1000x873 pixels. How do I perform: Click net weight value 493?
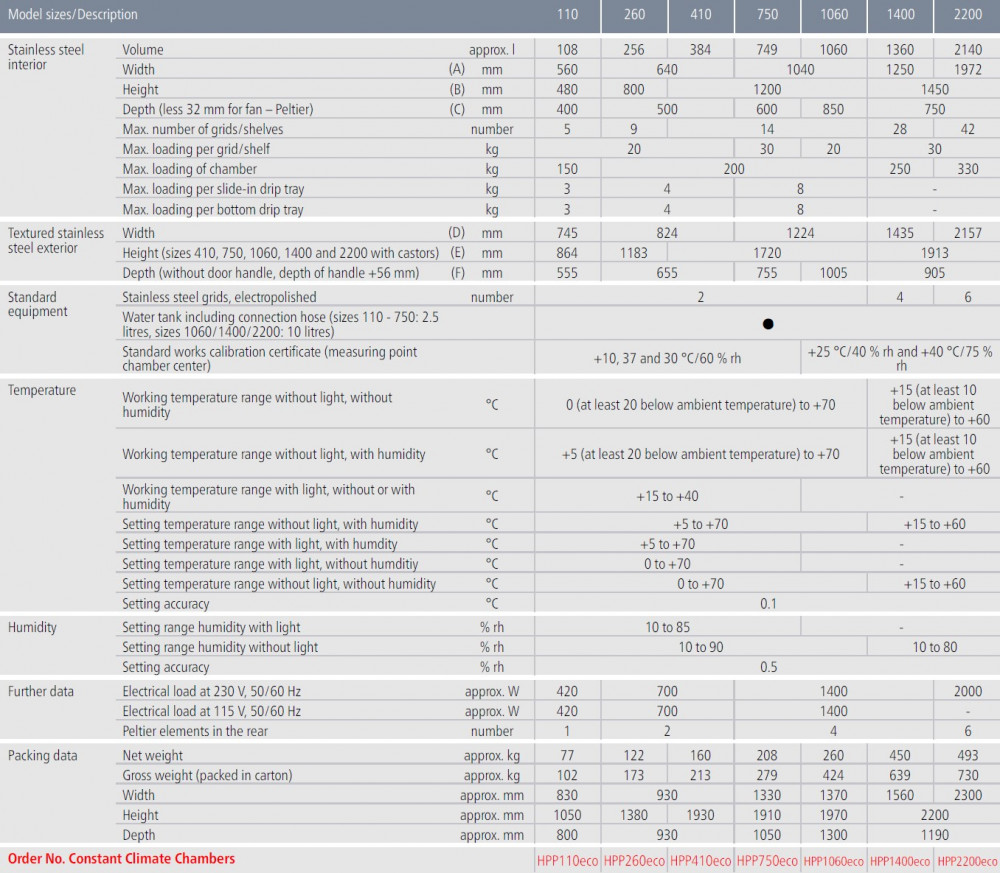967,756
